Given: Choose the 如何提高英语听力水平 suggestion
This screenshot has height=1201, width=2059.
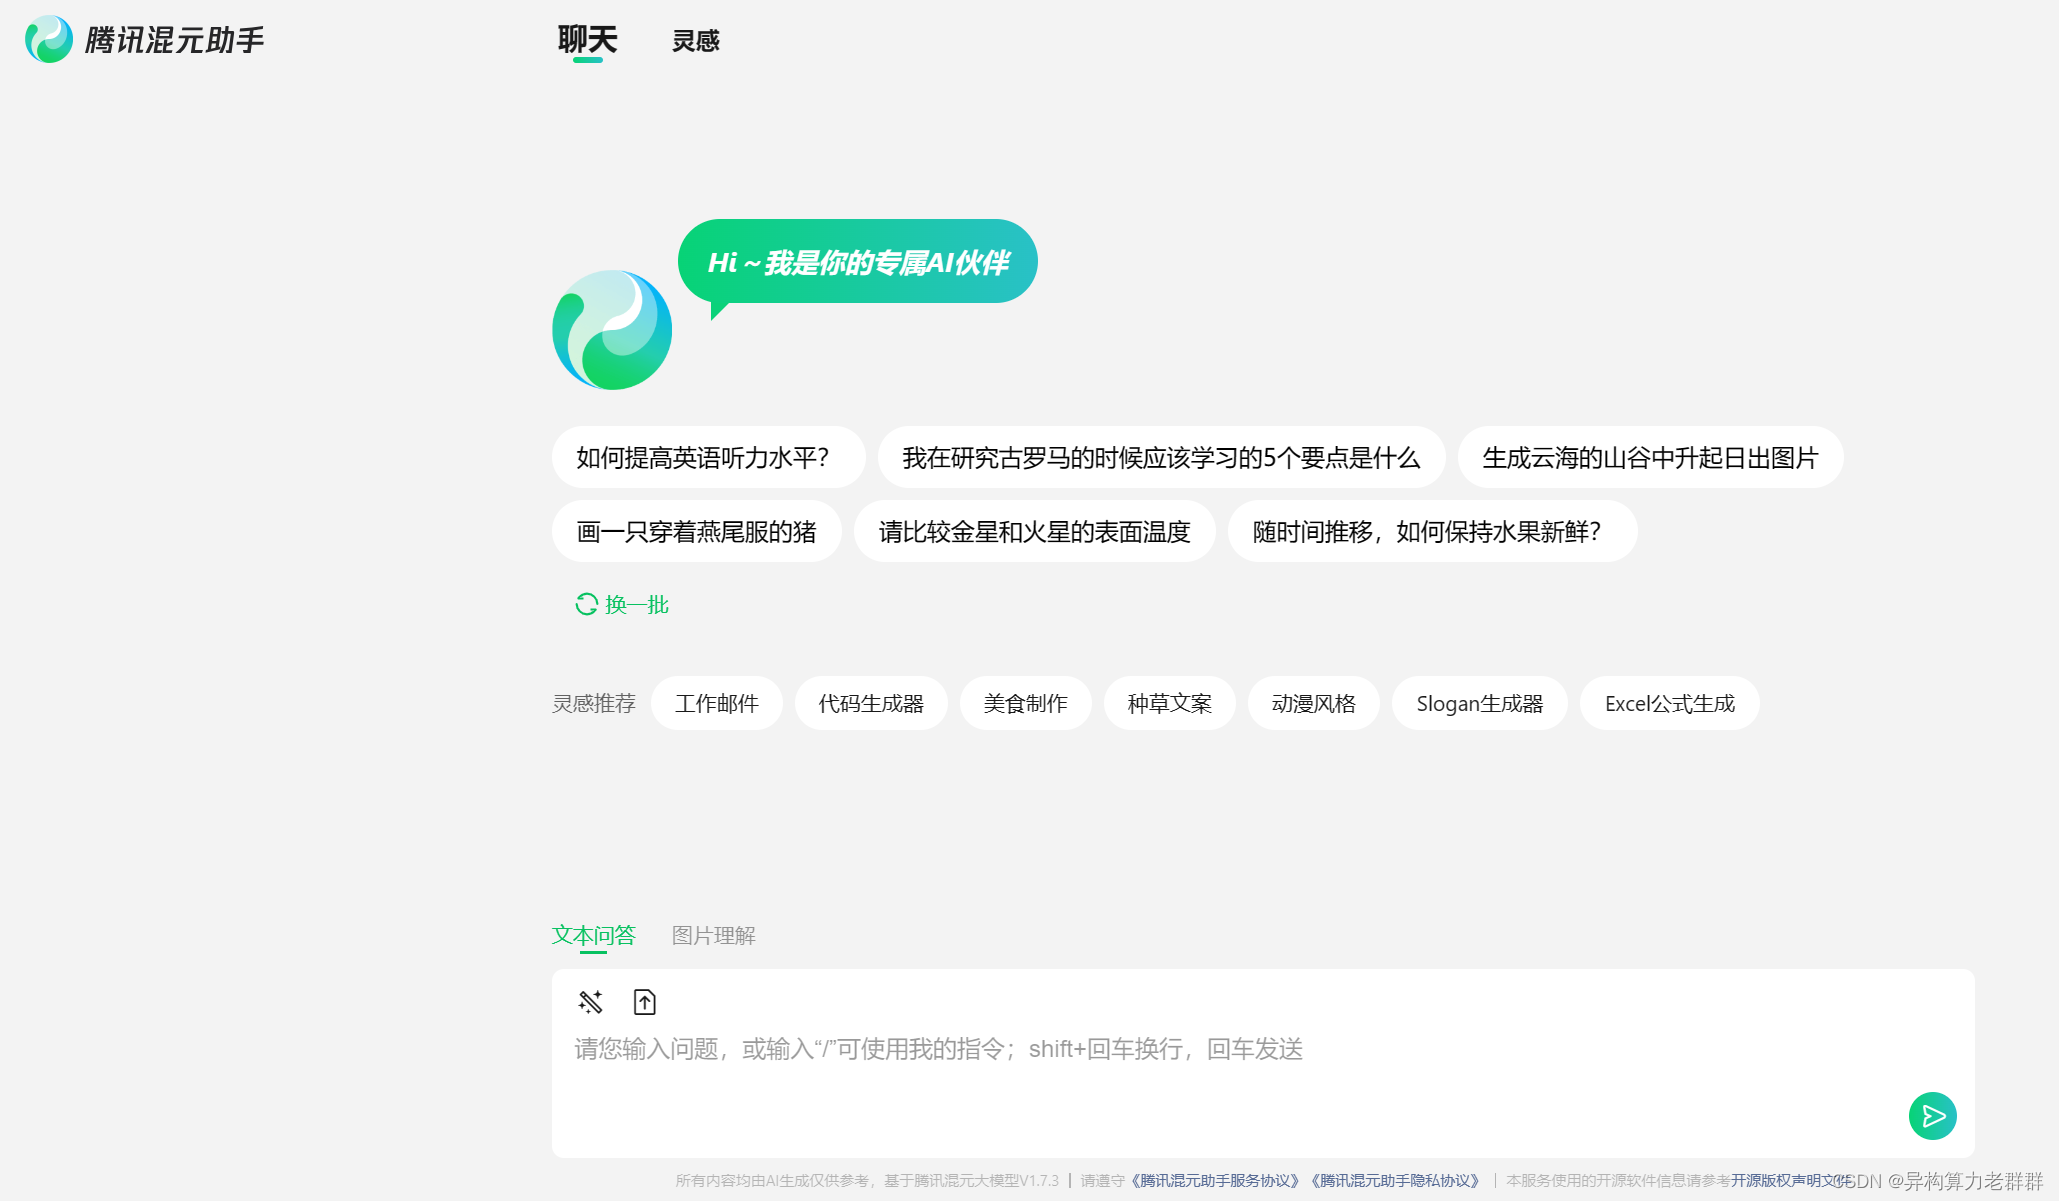Looking at the screenshot, I should click(707, 458).
